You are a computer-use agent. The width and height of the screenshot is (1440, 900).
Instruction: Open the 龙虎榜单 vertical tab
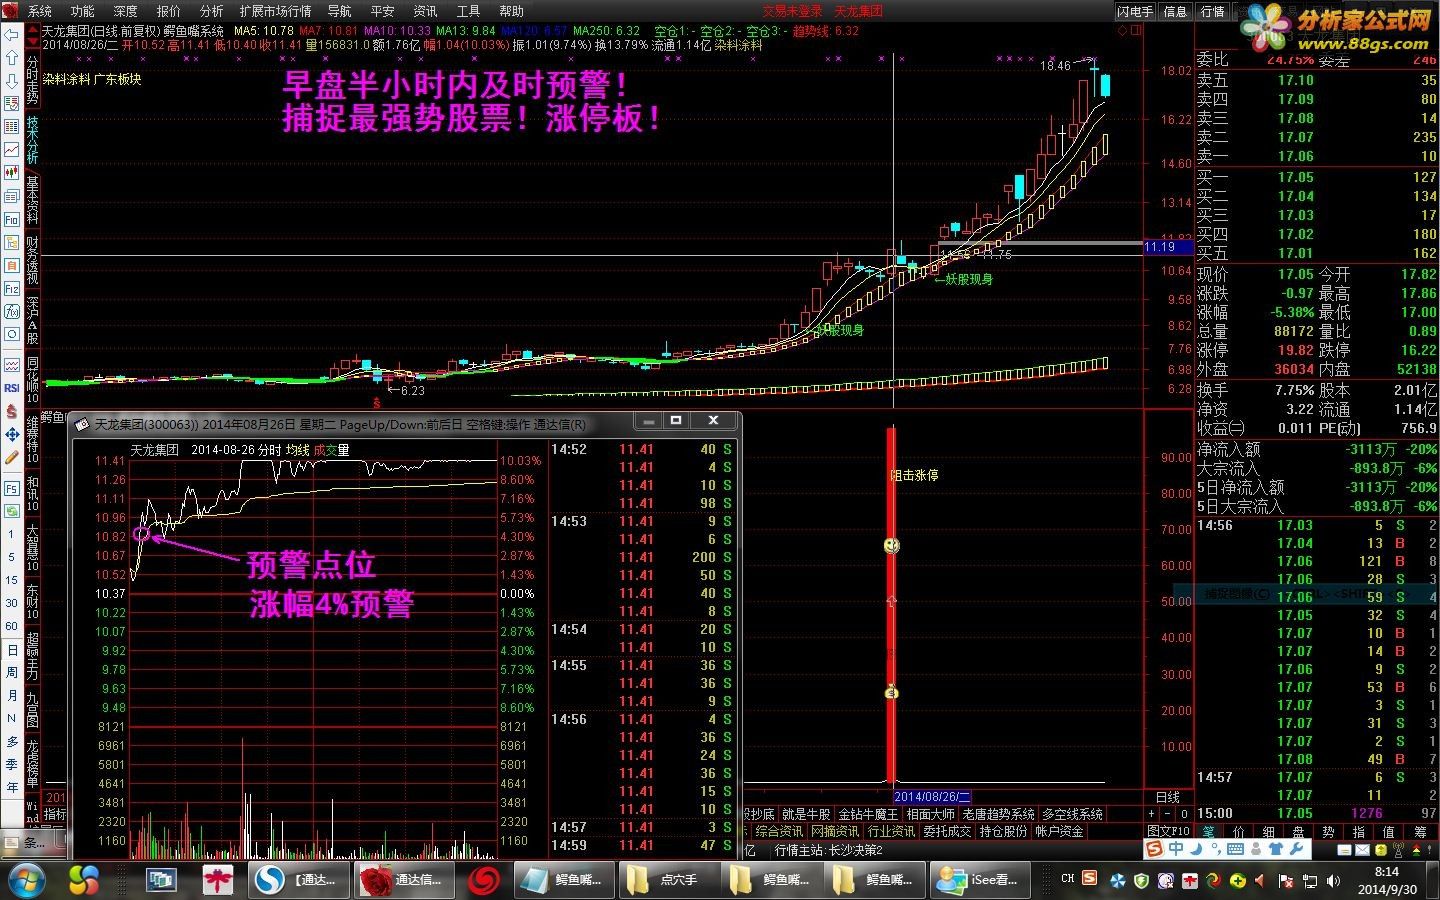point(32,765)
